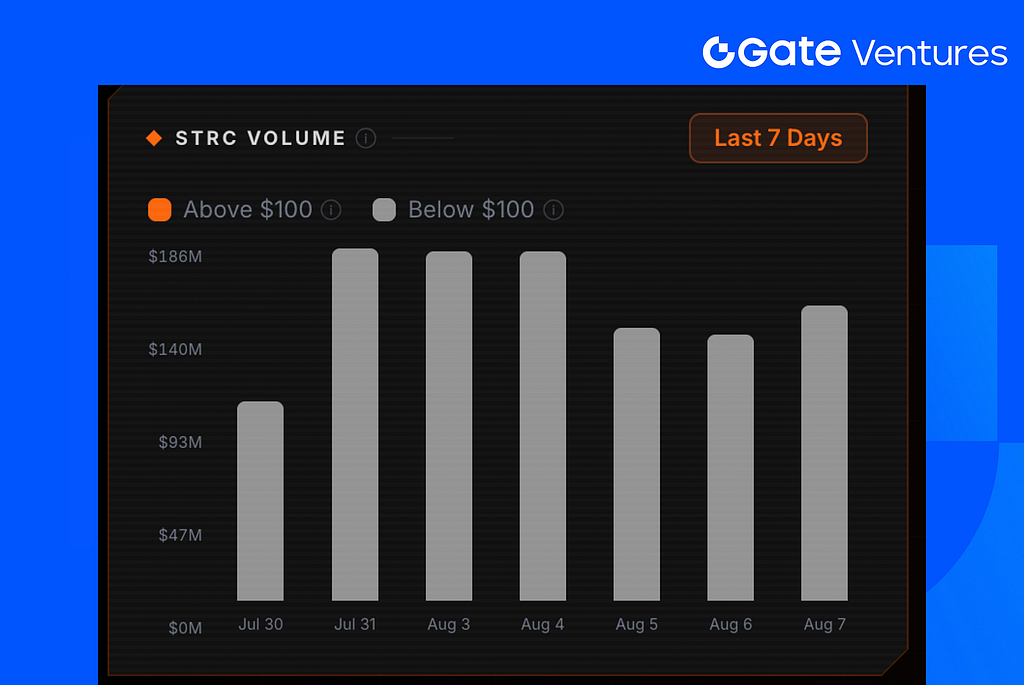
Task: Click the STRC VOLUME title text
Action: 260,138
